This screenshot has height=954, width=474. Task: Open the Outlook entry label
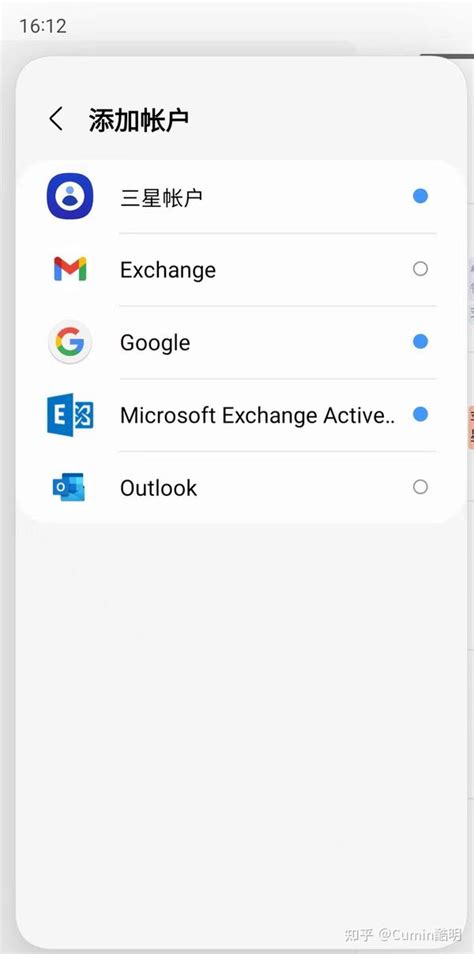pos(159,488)
